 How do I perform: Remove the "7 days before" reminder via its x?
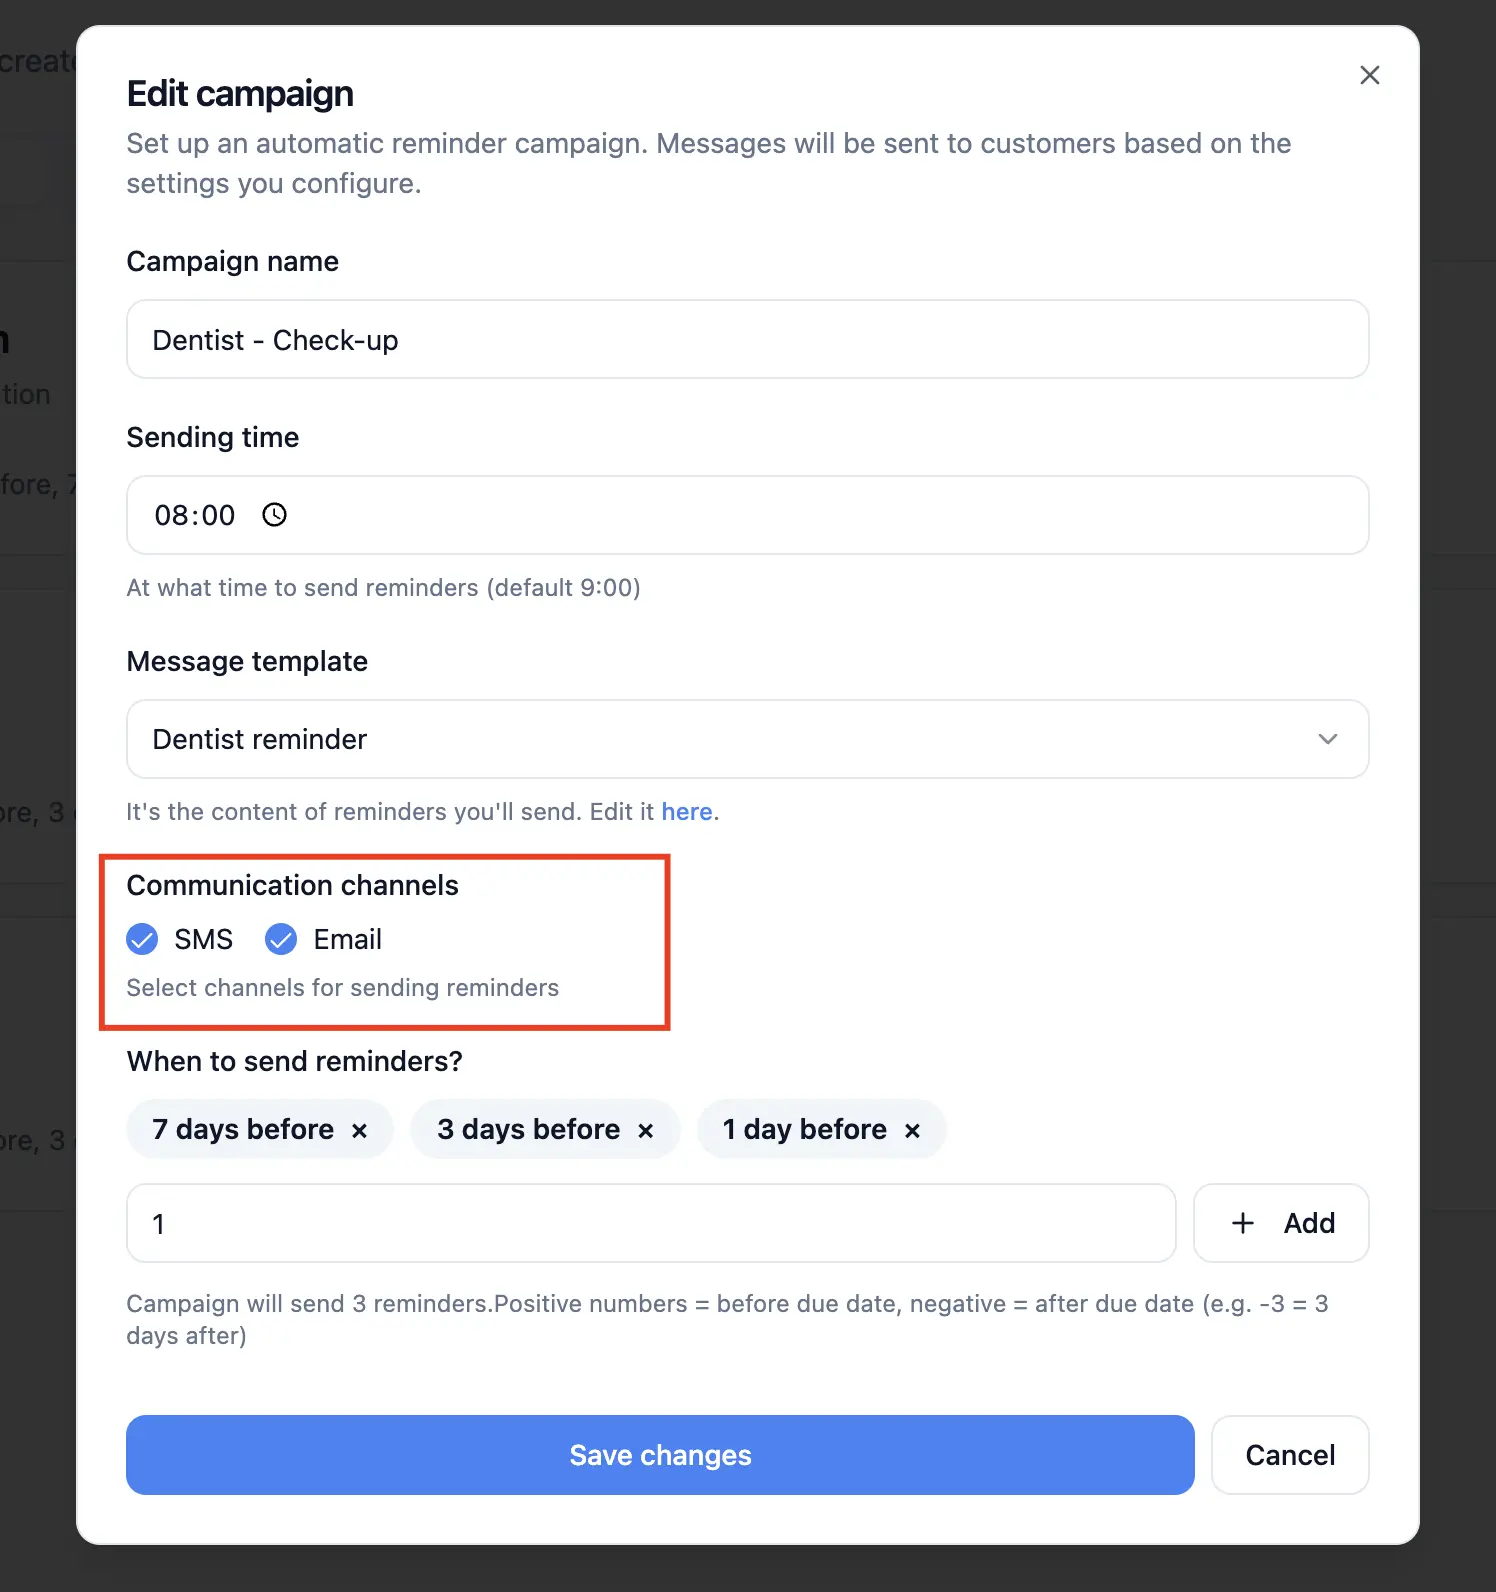click(360, 1130)
